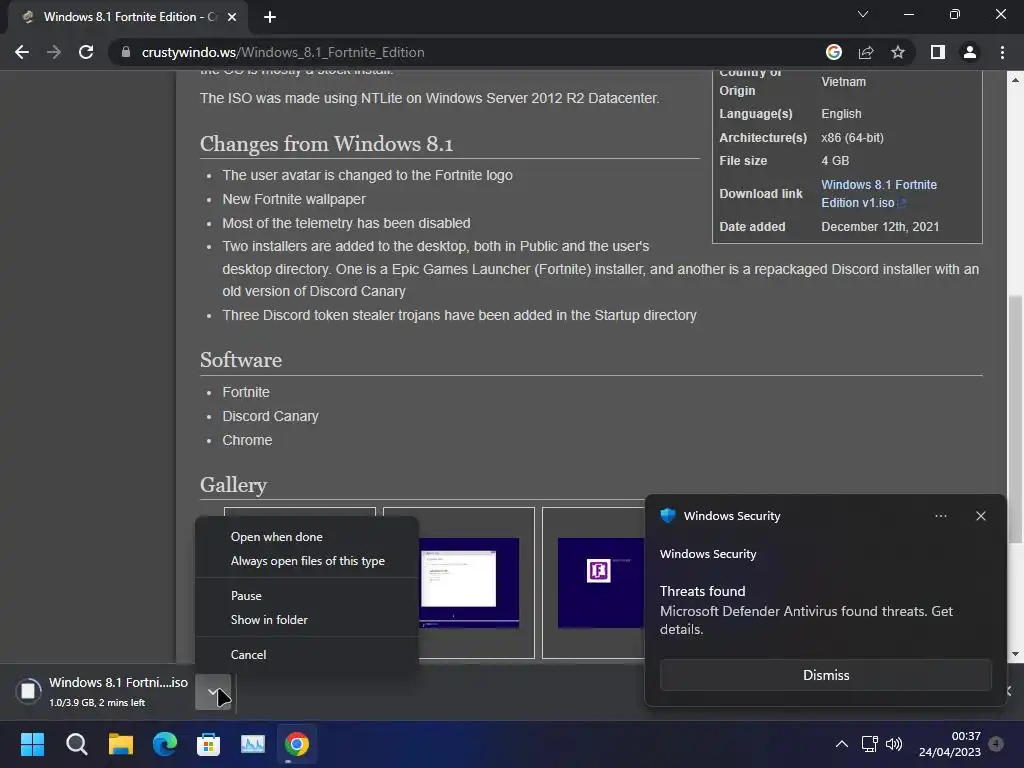Open the Windows Start menu
This screenshot has width=1024, height=768.
point(32,744)
